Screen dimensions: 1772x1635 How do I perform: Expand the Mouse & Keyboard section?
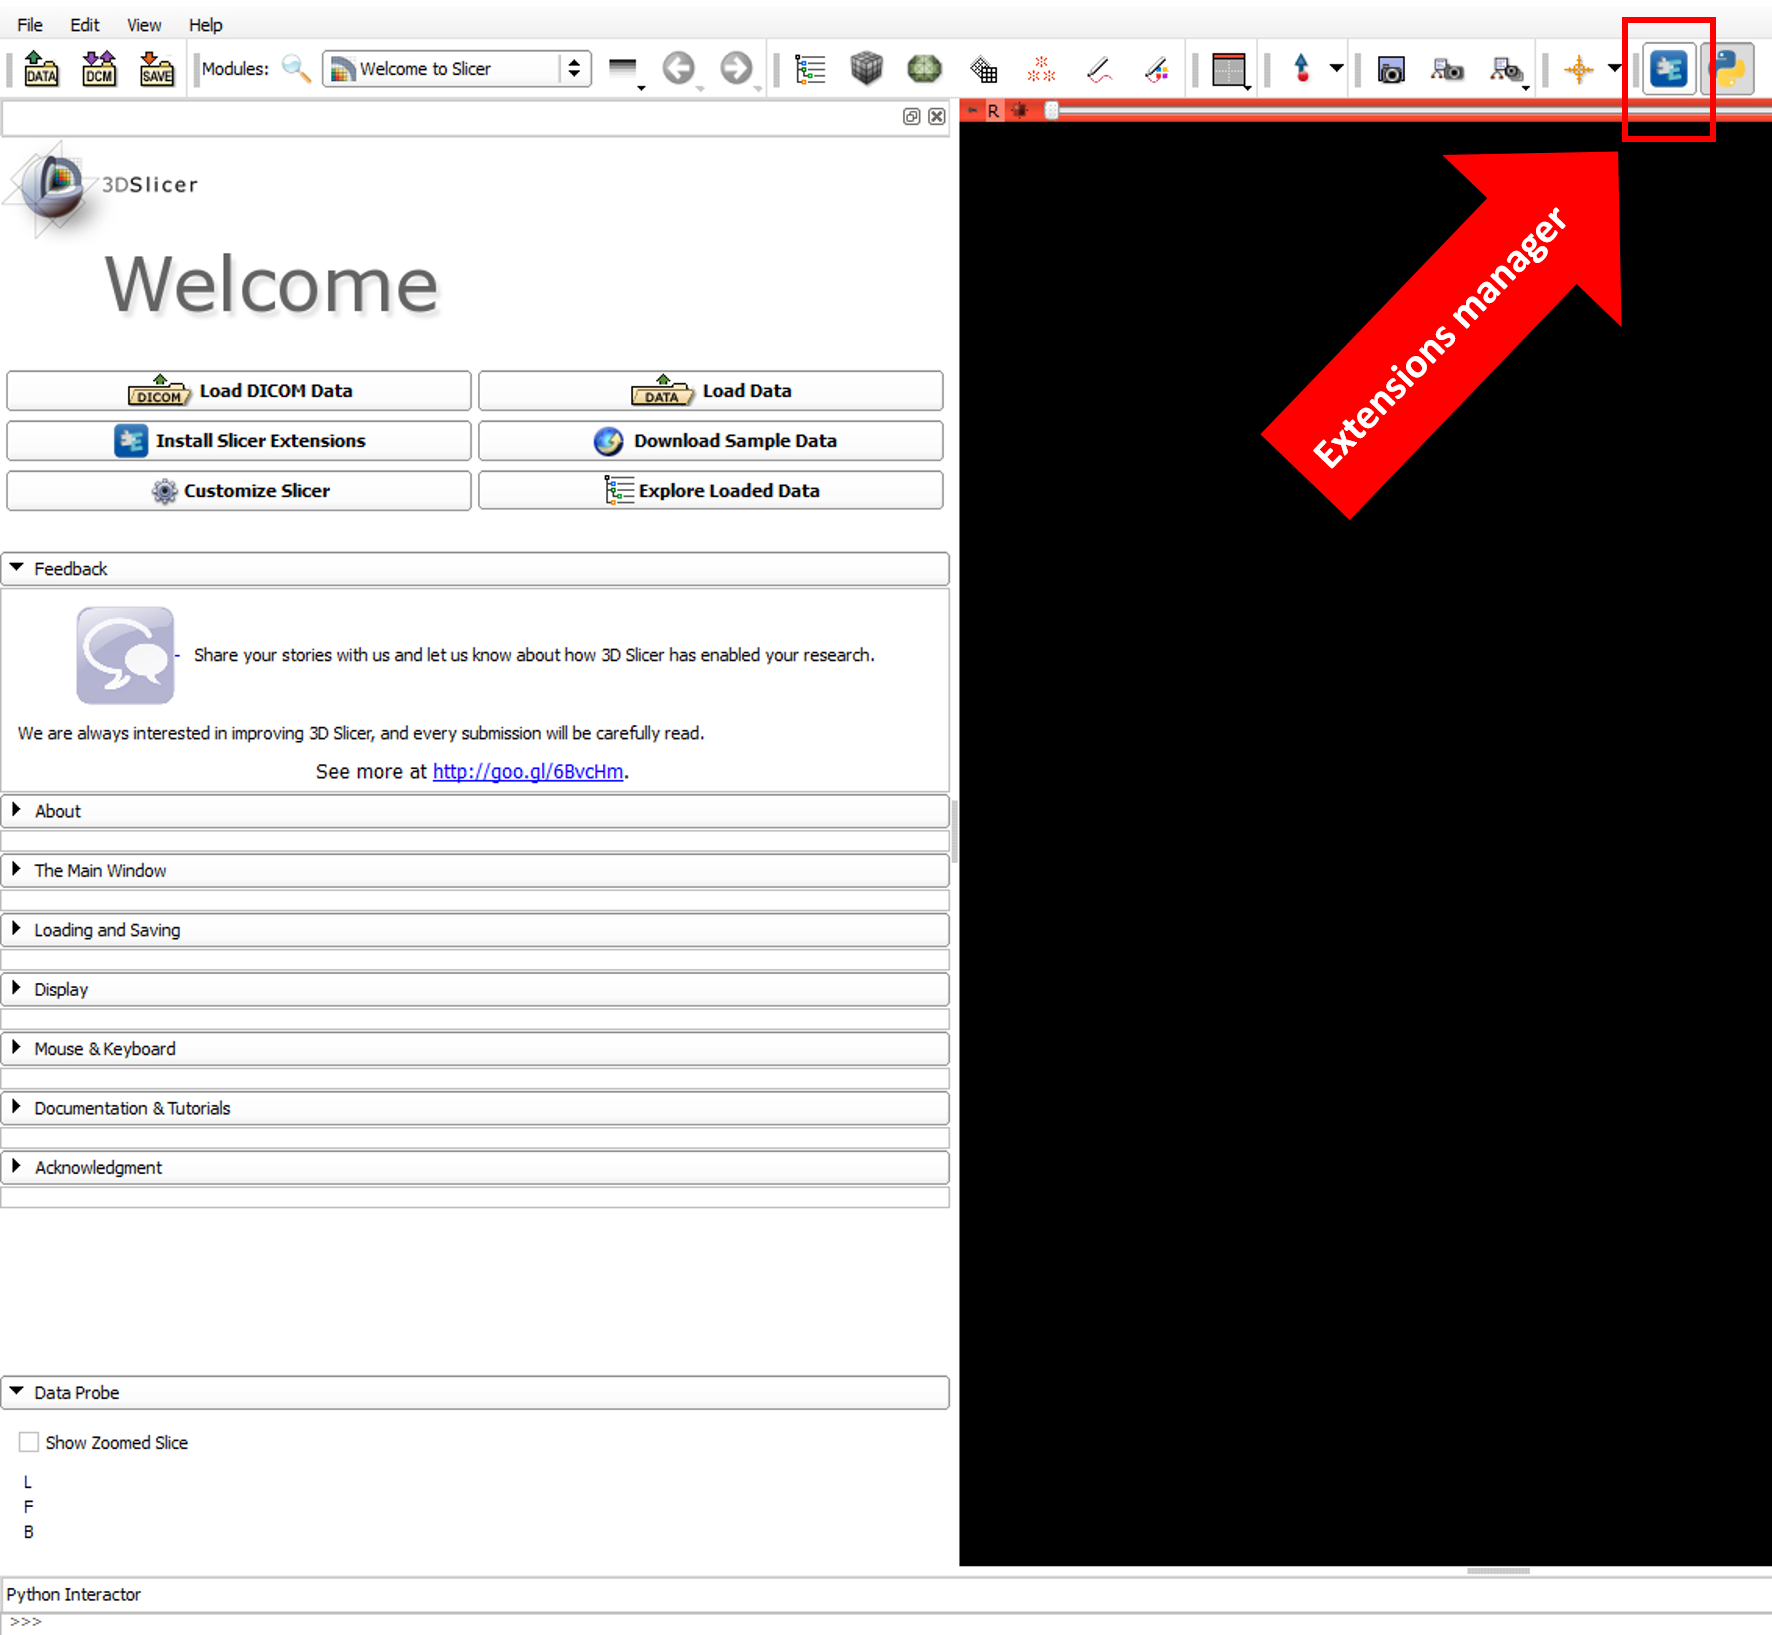(475, 1049)
